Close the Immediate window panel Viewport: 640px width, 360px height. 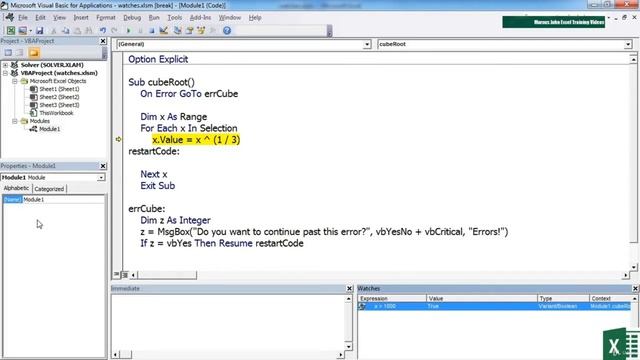click(349, 289)
